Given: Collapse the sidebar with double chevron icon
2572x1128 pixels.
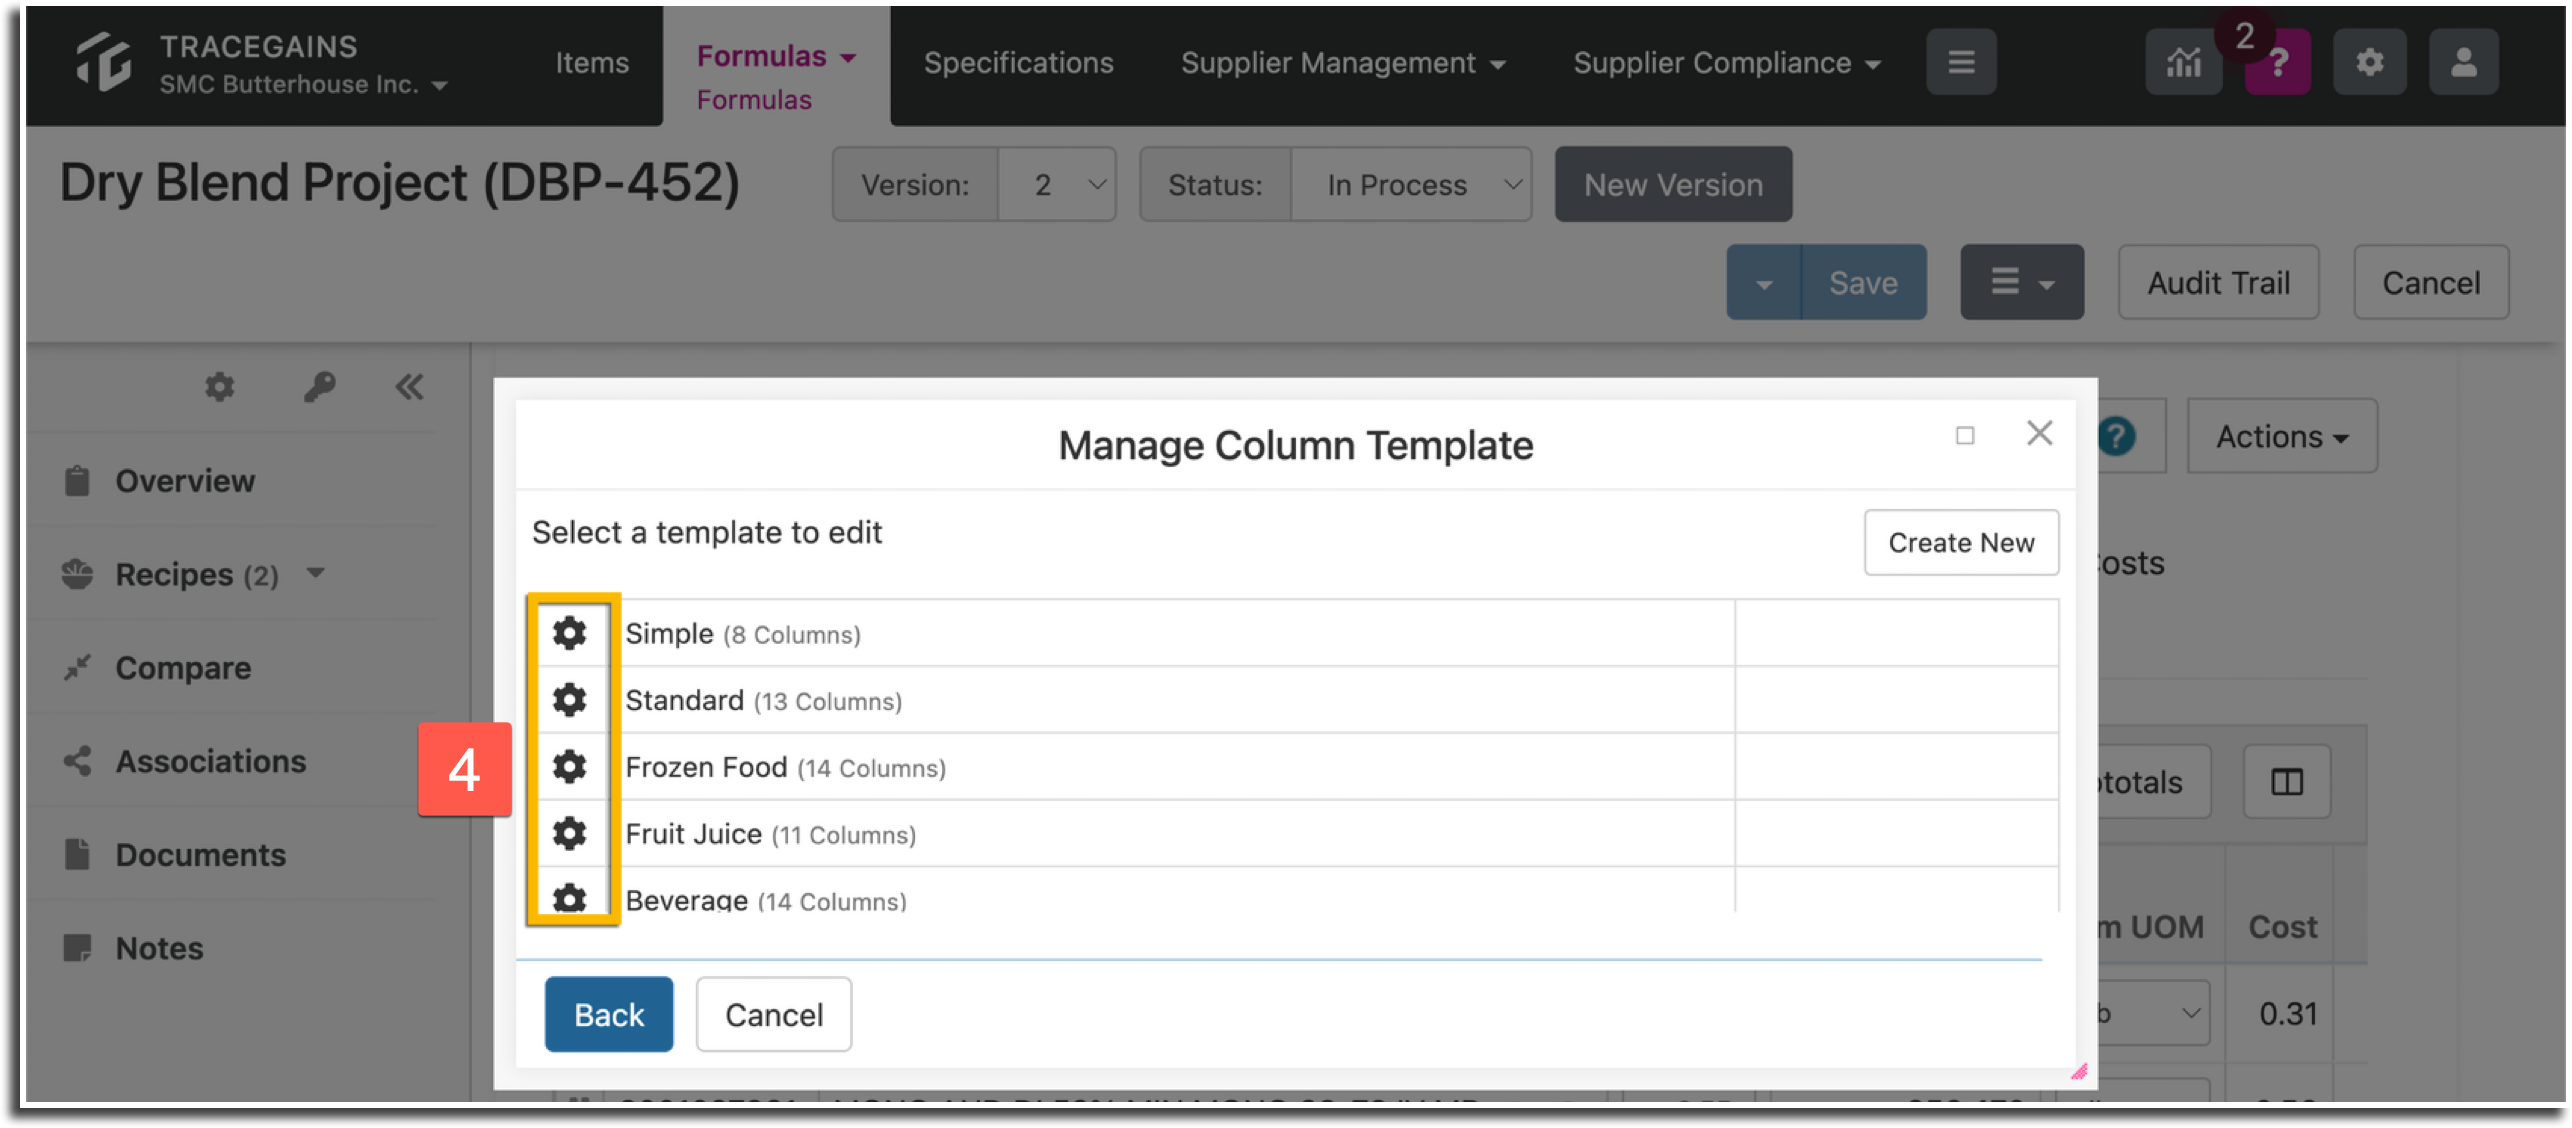Looking at the screenshot, I should tap(409, 387).
